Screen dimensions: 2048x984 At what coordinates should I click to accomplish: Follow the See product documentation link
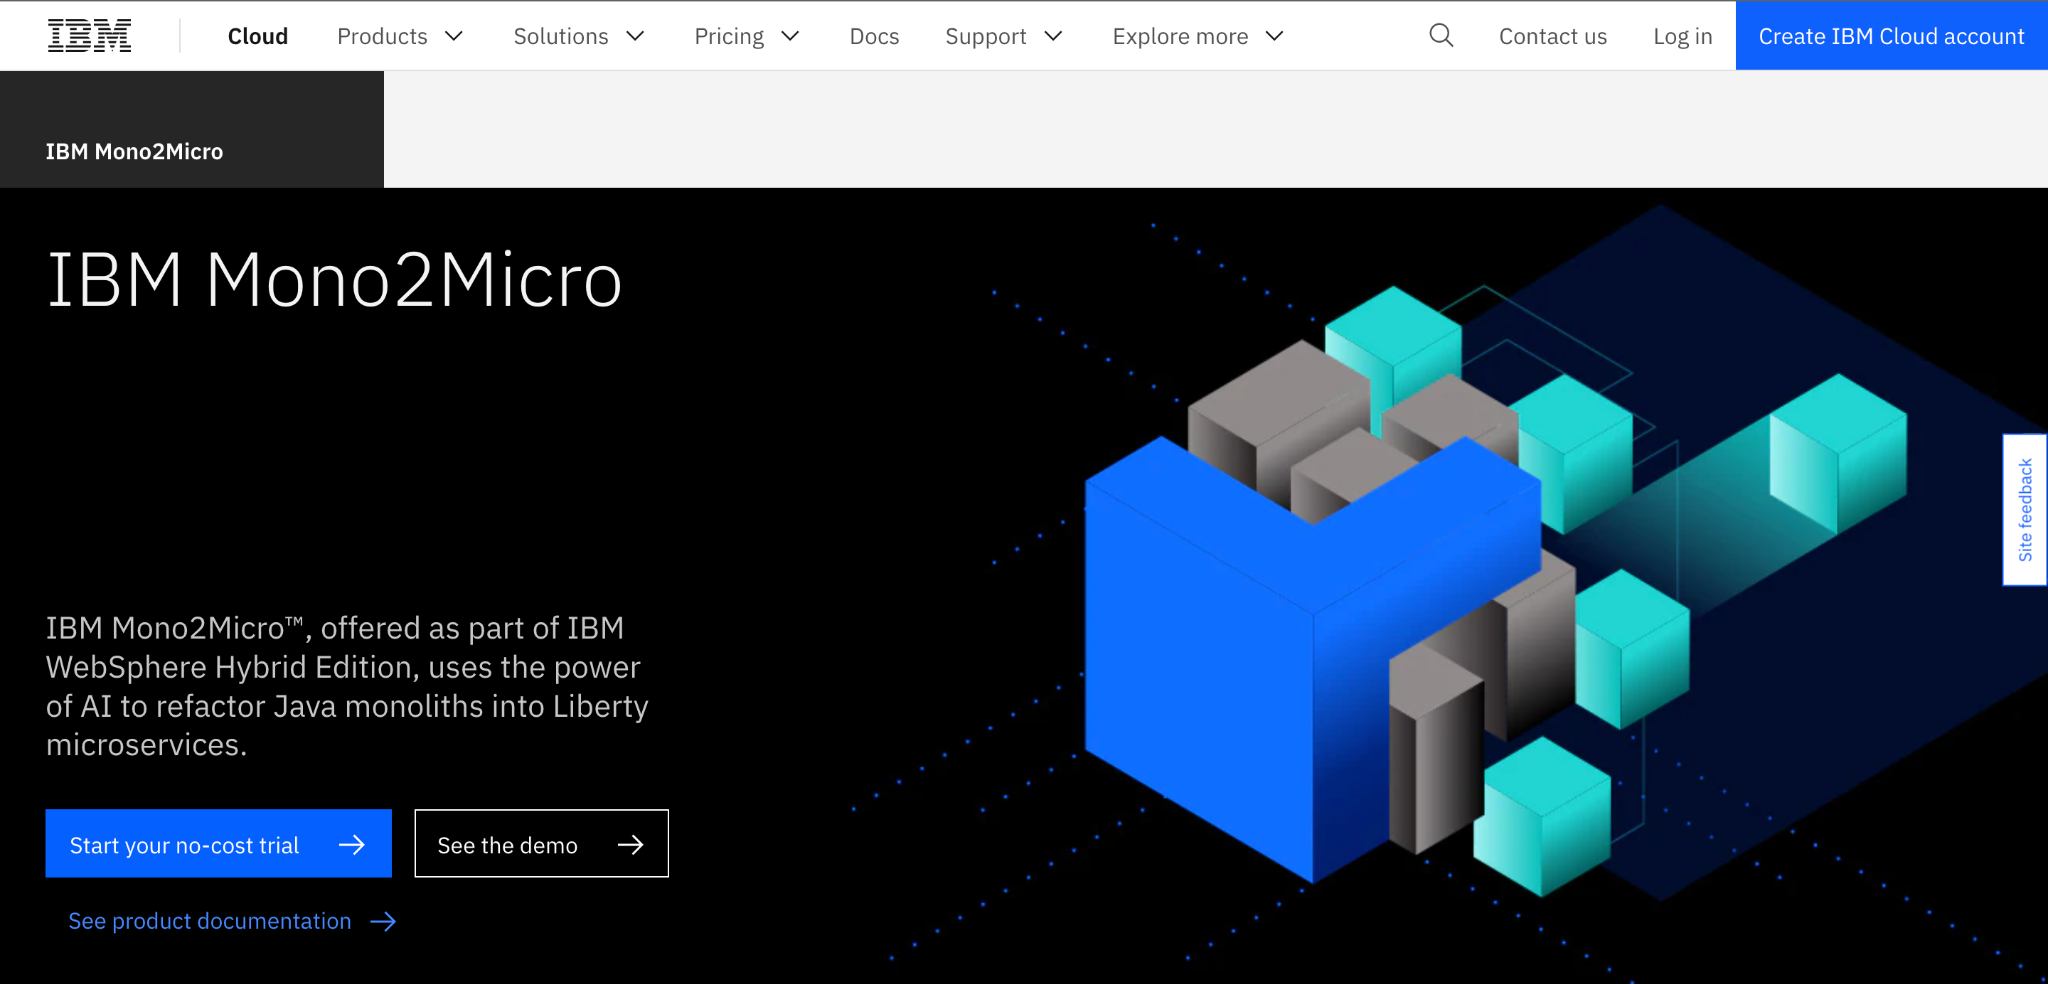pos(210,921)
